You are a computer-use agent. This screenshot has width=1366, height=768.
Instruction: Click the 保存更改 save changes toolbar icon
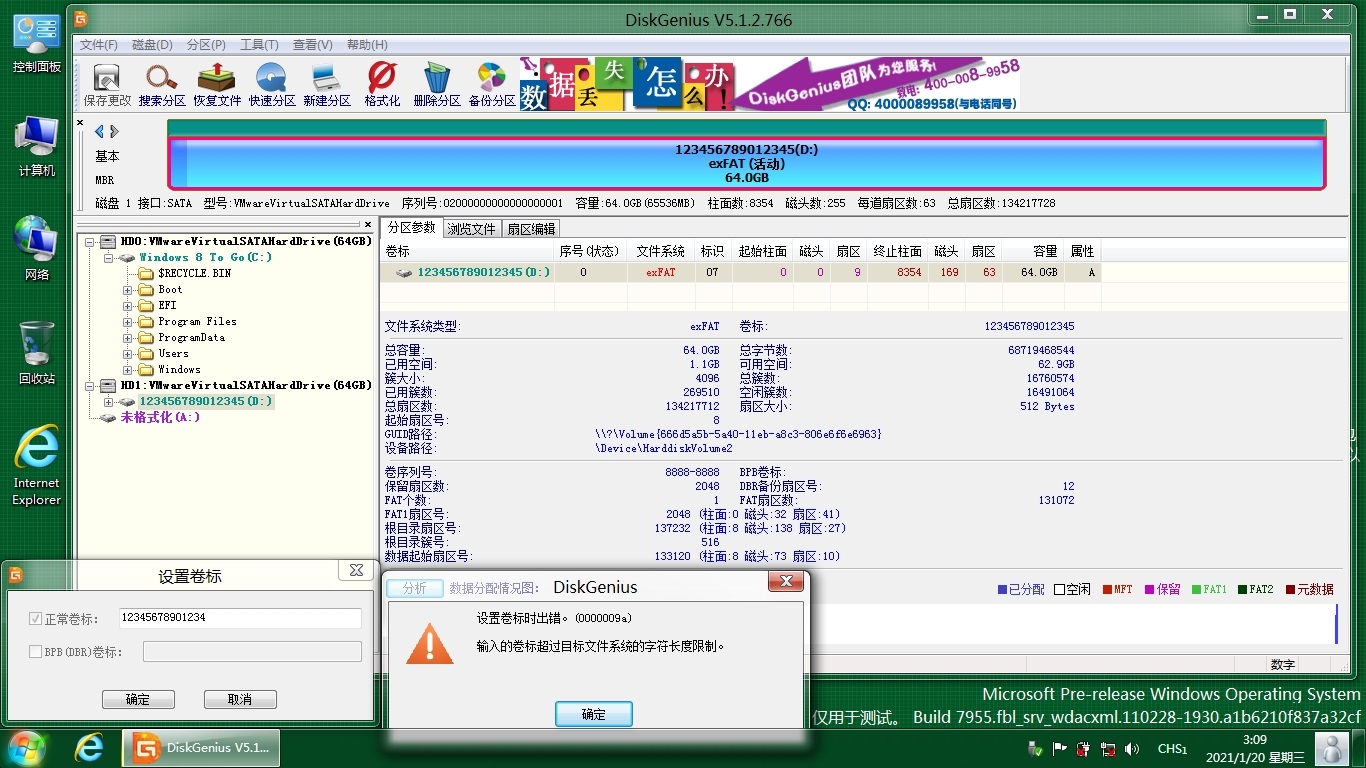(x=107, y=85)
